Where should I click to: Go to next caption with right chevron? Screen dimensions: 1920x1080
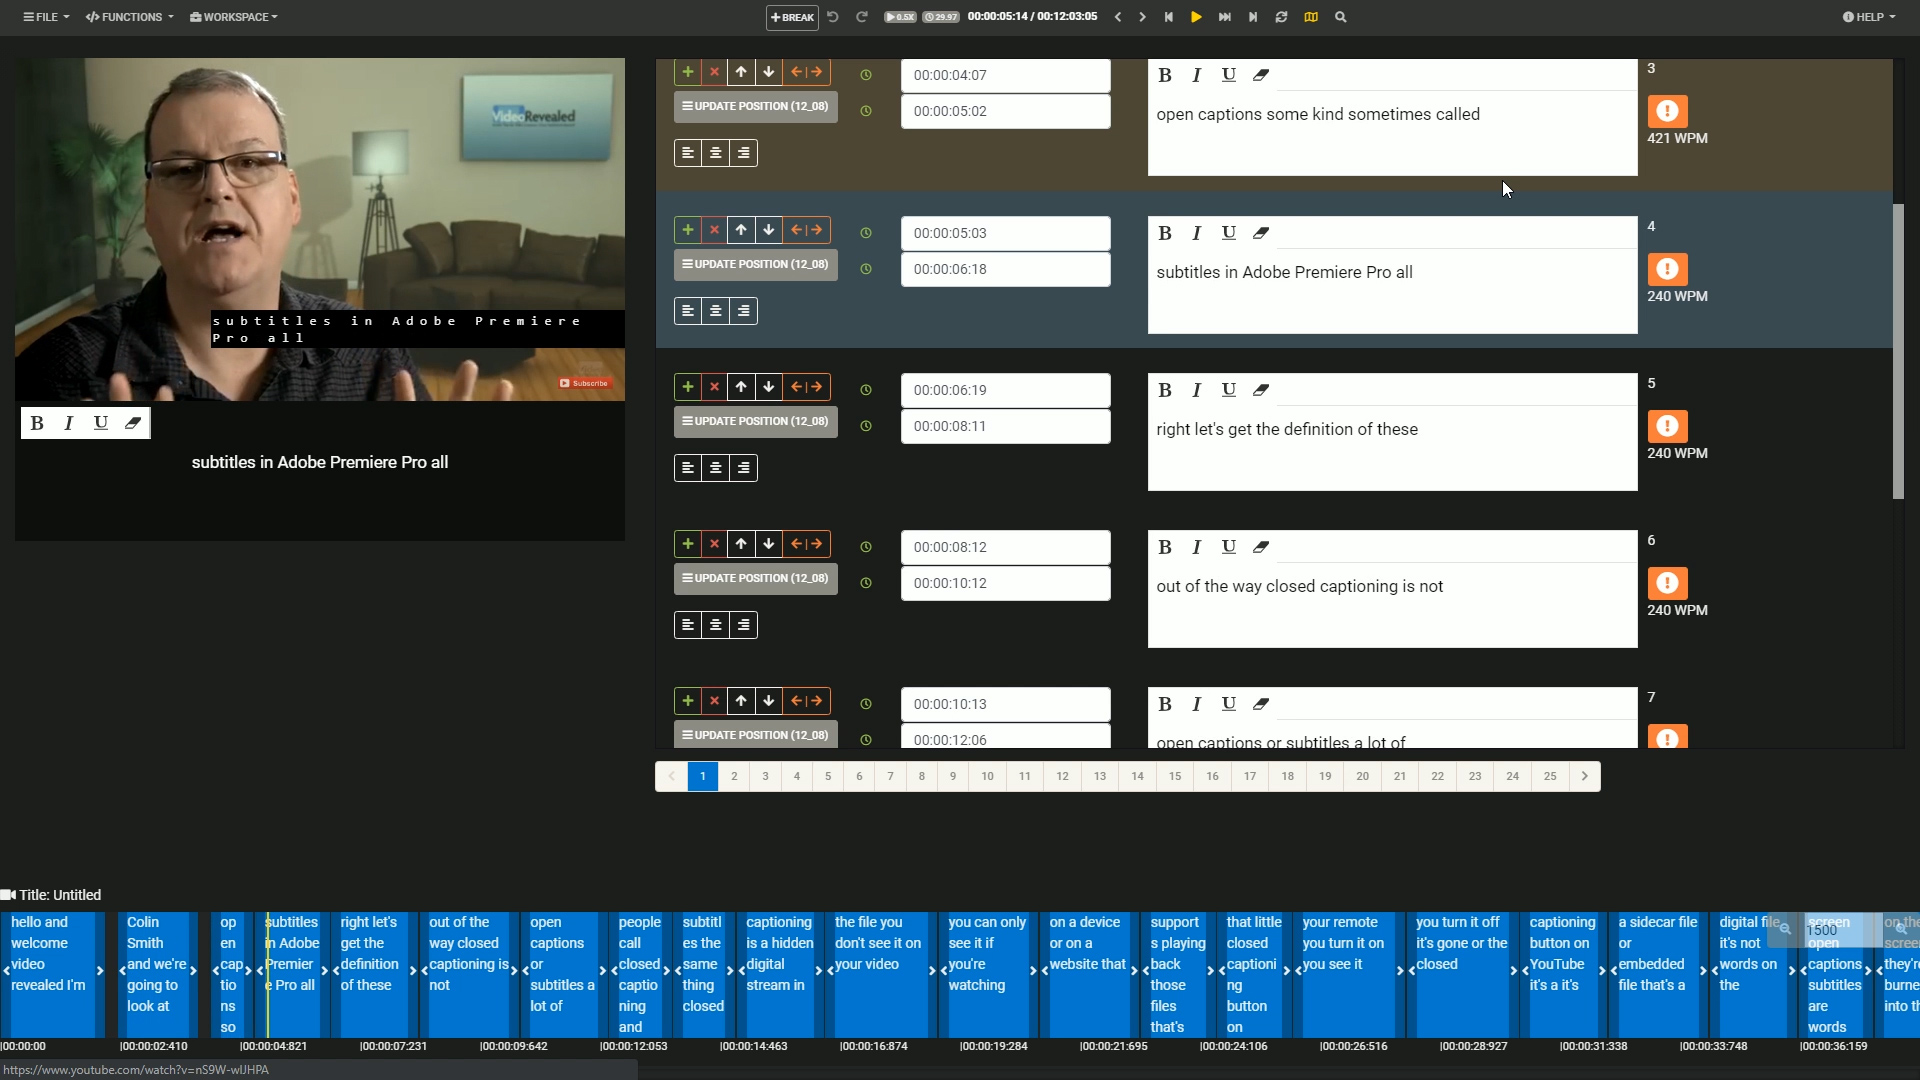(x=1142, y=17)
